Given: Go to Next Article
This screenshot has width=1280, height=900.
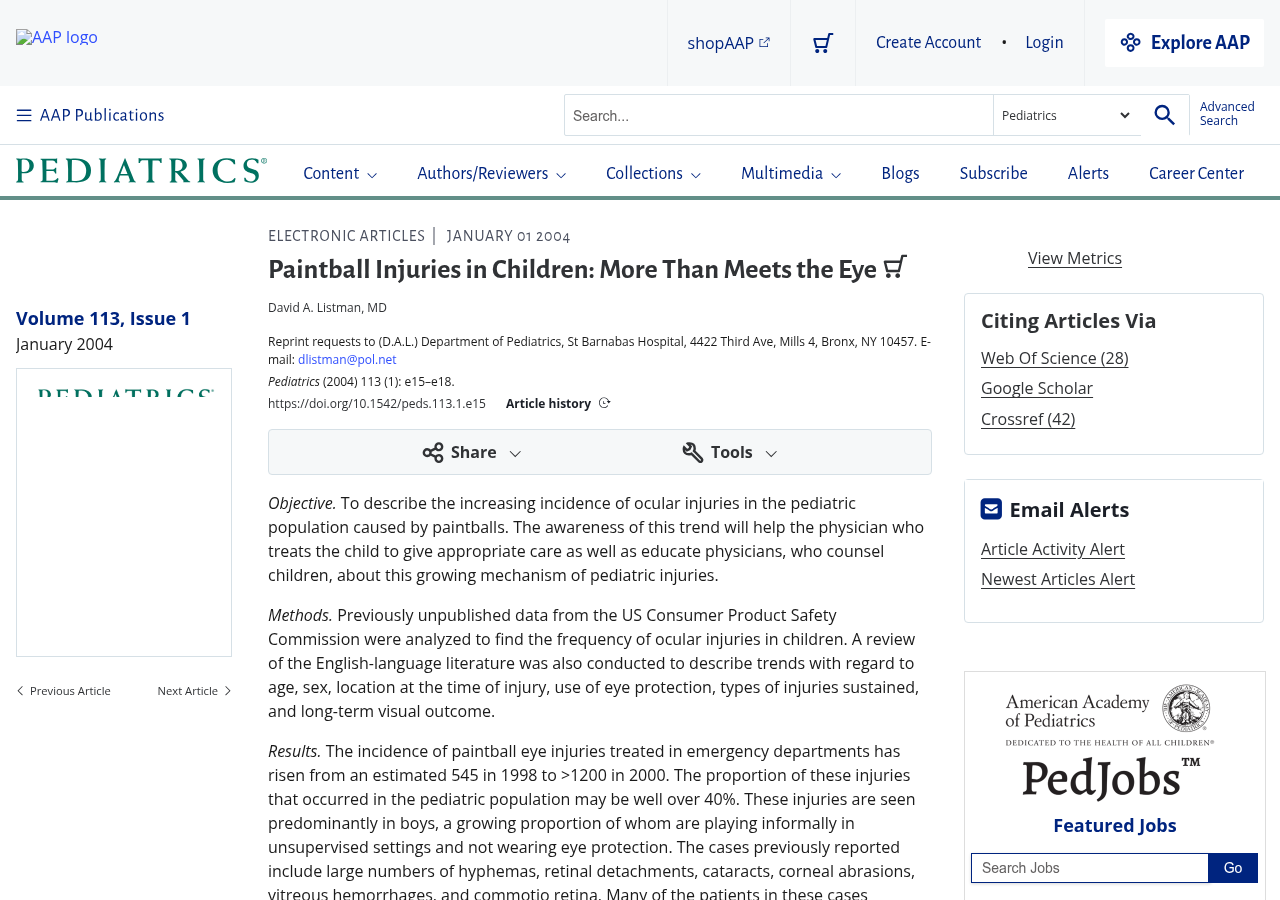Looking at the screenshot, I should pyautogui.click(x=194, y=691).
